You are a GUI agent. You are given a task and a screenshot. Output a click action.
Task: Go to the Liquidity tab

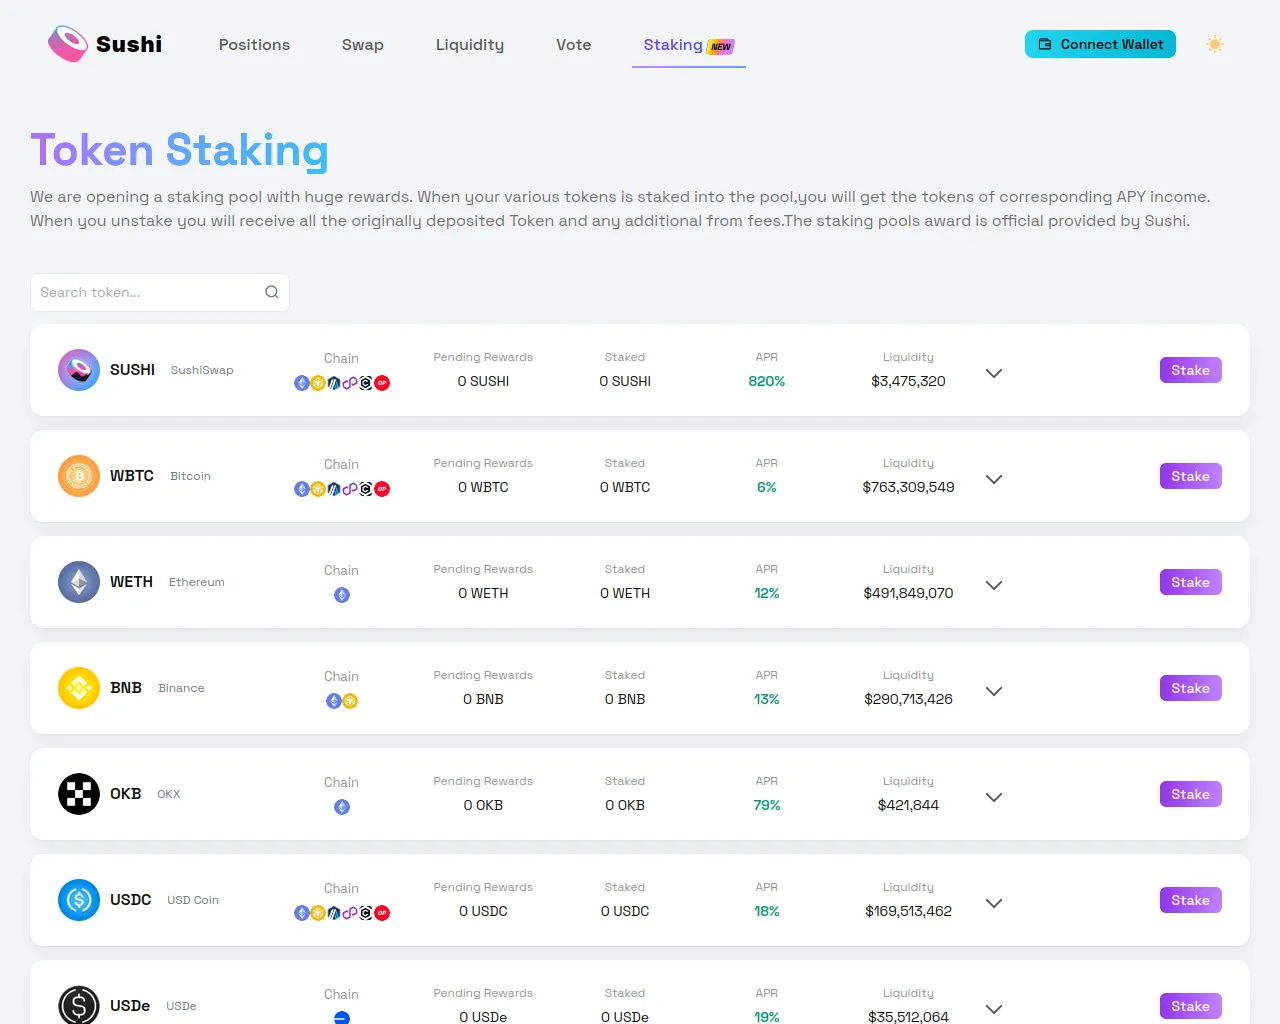pyautogui.click(x=470, y=45)
